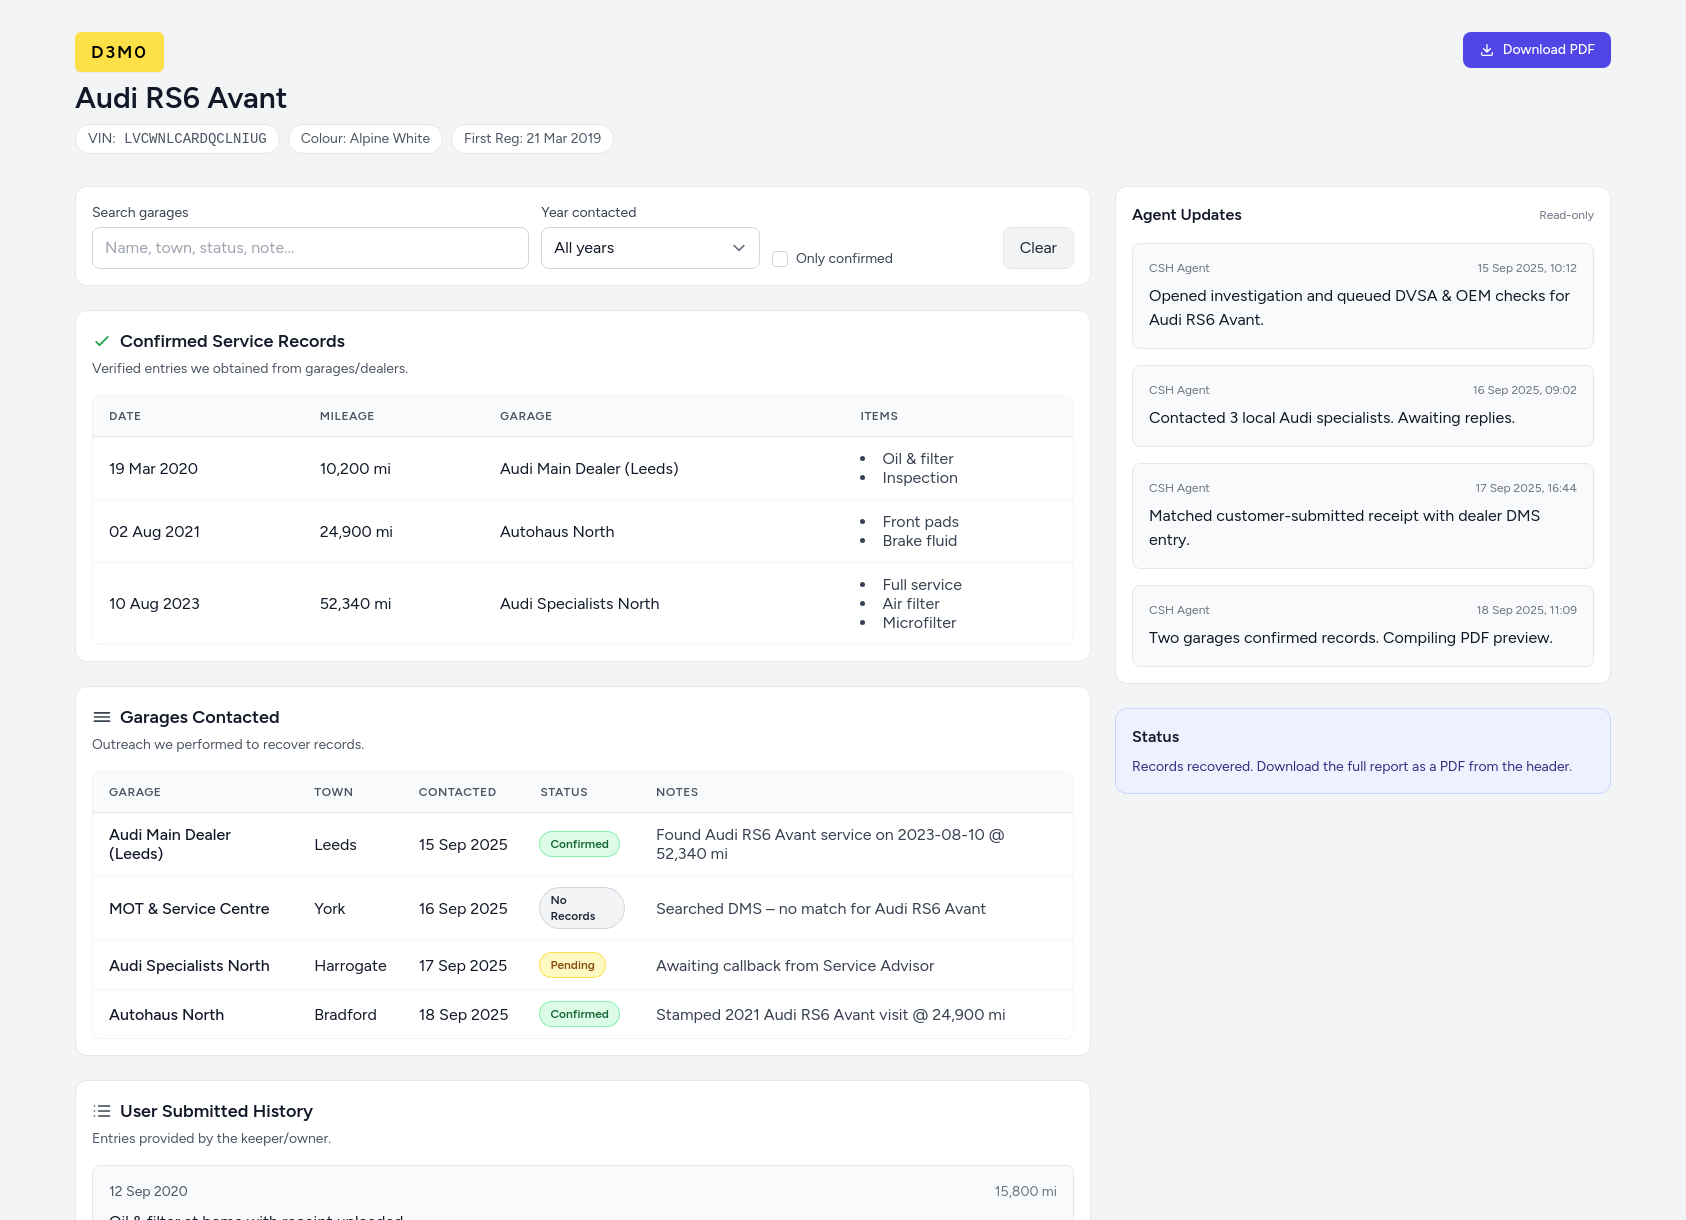This screenshot has height=1220, width=1686.
Task: Click the Pending status badge for Audi Specialists North
Action: (572, 965)
